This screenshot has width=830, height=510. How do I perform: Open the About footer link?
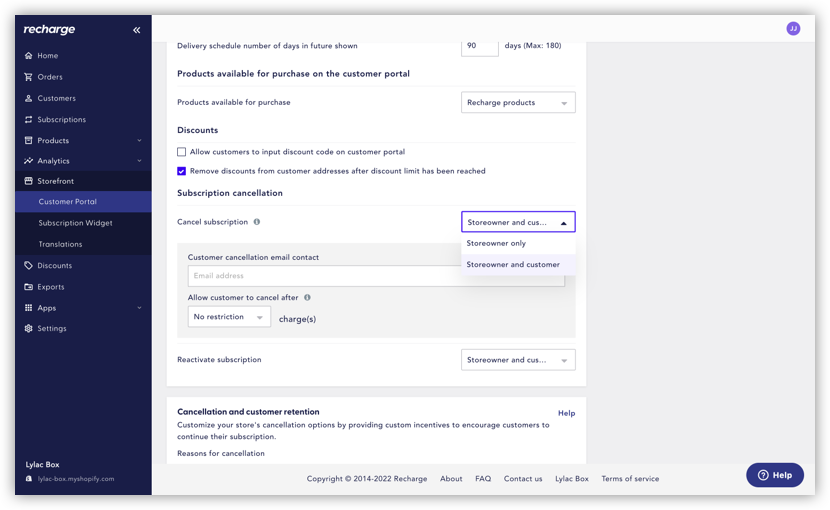point(451,479)
